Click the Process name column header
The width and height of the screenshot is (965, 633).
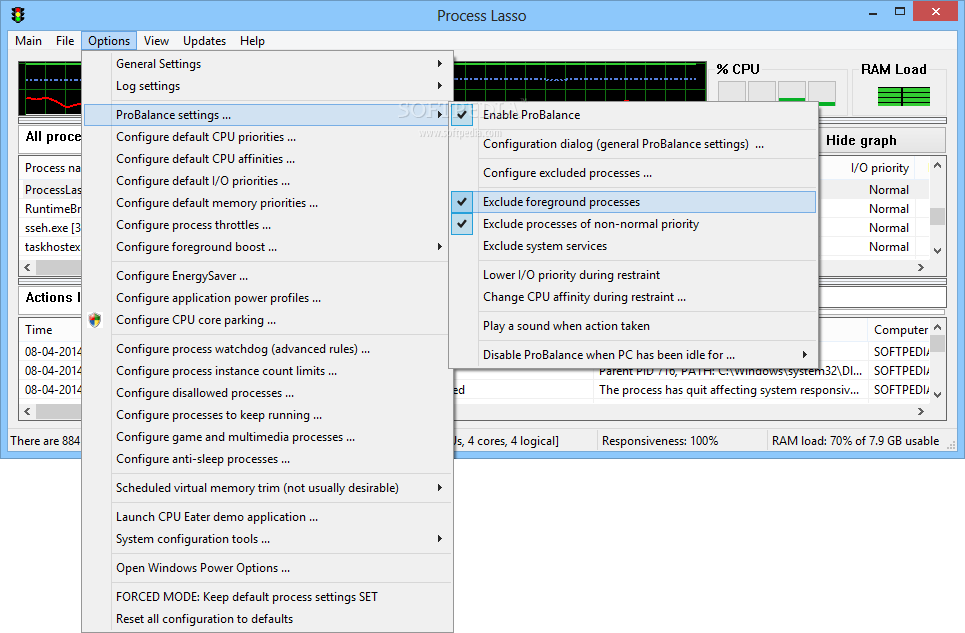[52, 167]
